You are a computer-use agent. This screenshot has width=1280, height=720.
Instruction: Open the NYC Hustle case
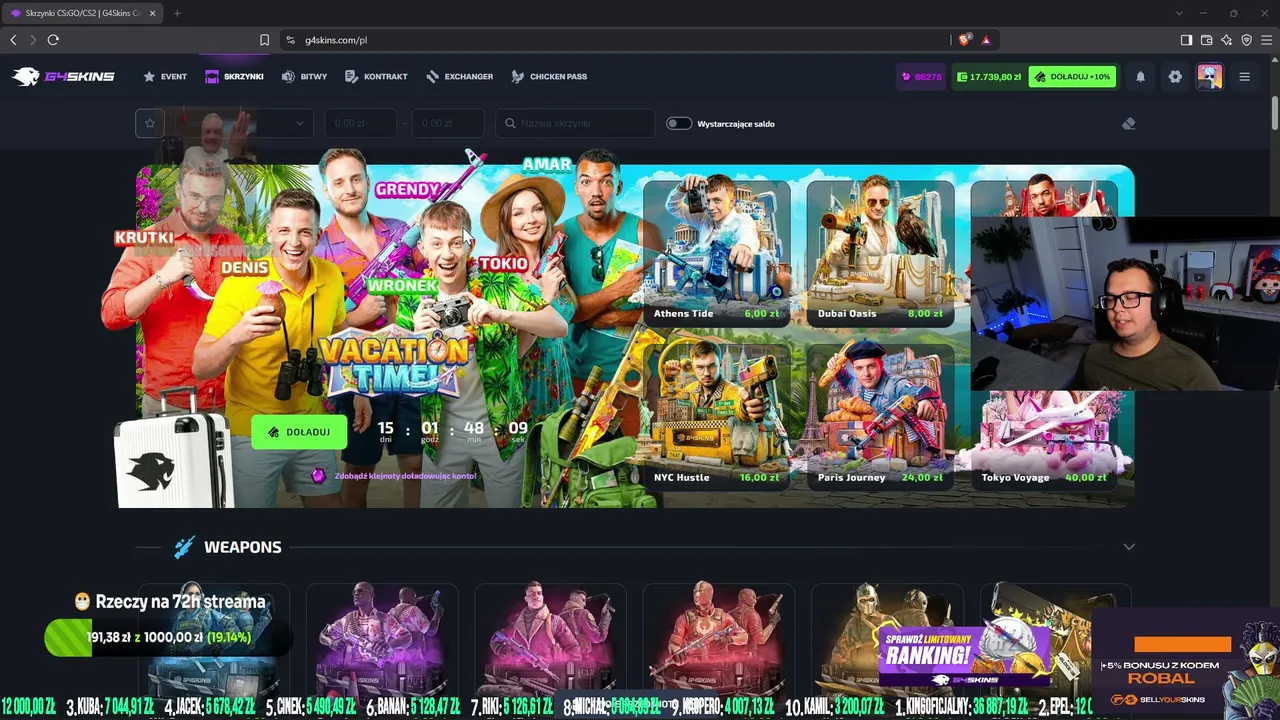point(716,418)
